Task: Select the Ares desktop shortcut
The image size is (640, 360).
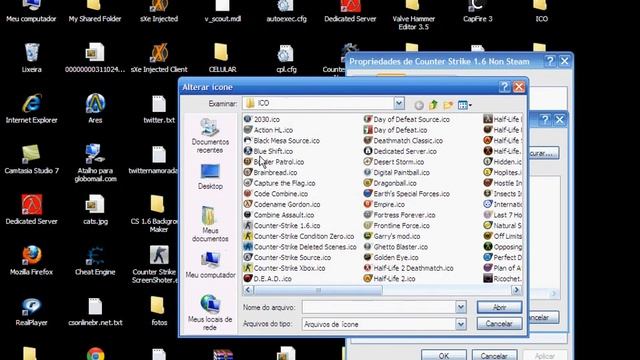Action: point(95,109)
